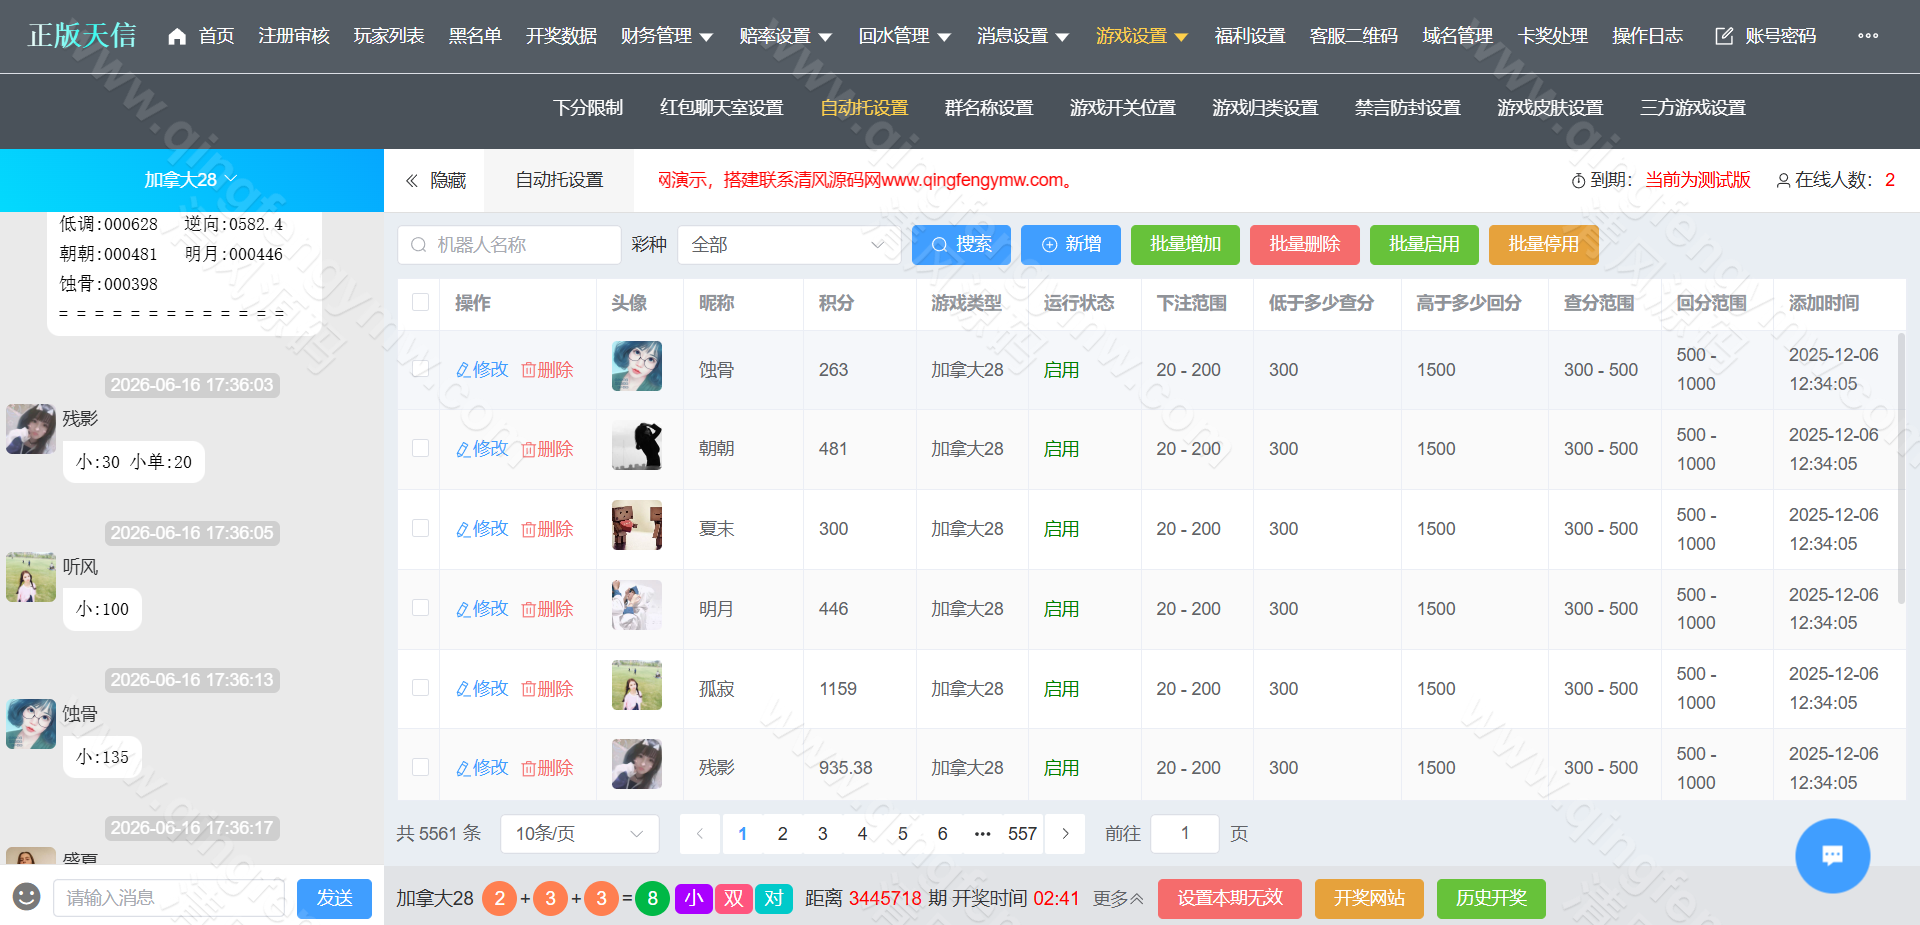Check the checkbox for the 朝朝 row

coord(420,448)
